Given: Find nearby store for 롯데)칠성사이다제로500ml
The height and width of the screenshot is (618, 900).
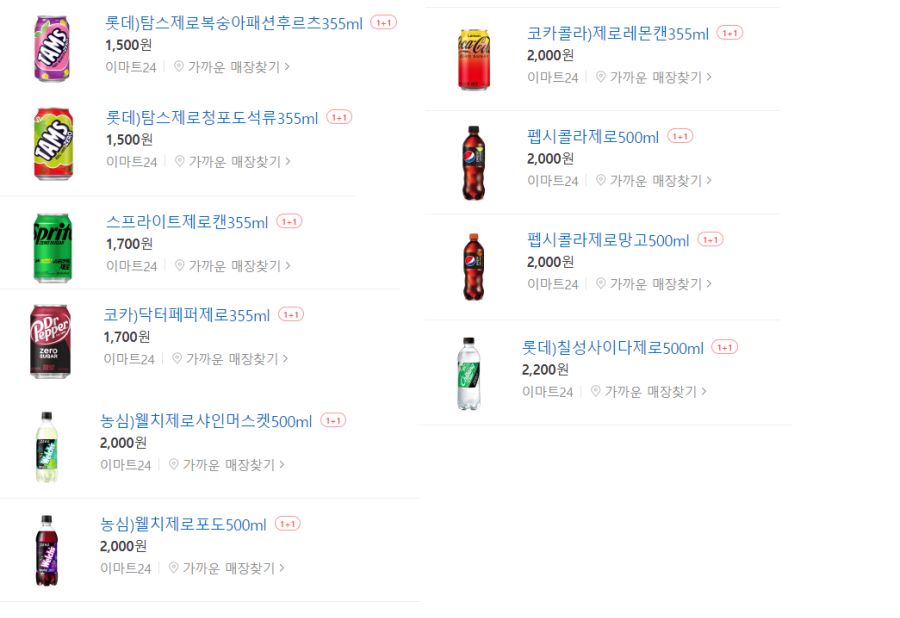Looking at the screenshot, I should [x=650, y=391].
